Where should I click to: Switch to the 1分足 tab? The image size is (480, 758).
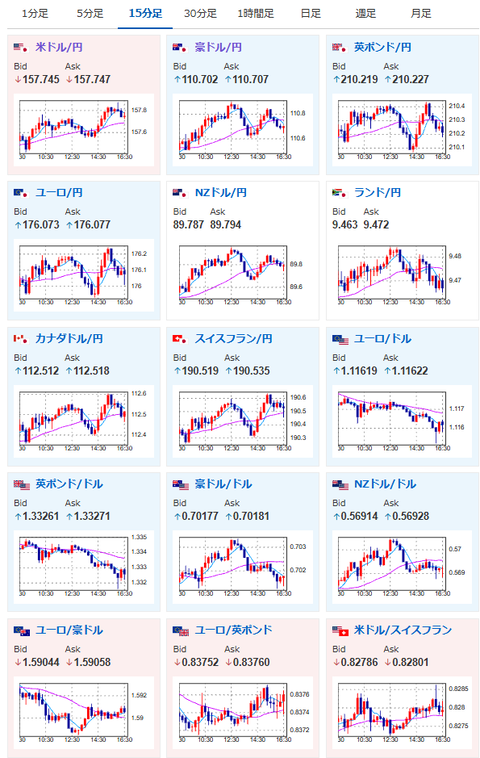click(35, 14)
